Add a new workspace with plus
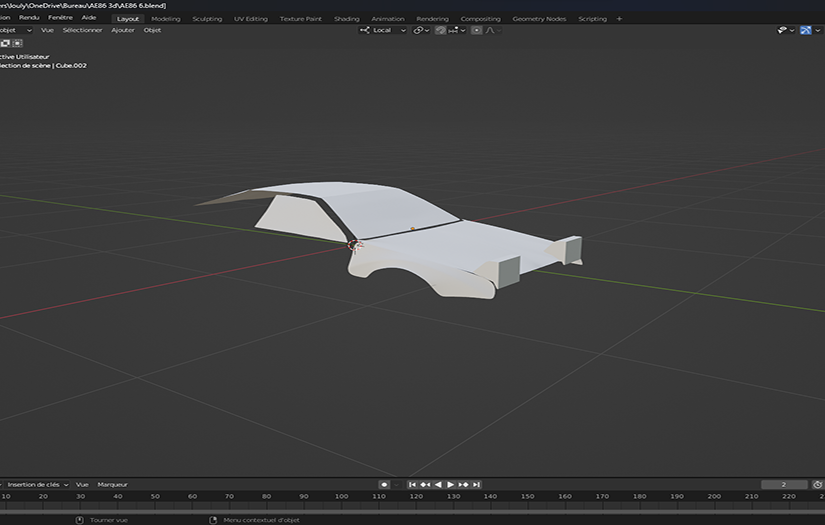 (x=619, y=18)
